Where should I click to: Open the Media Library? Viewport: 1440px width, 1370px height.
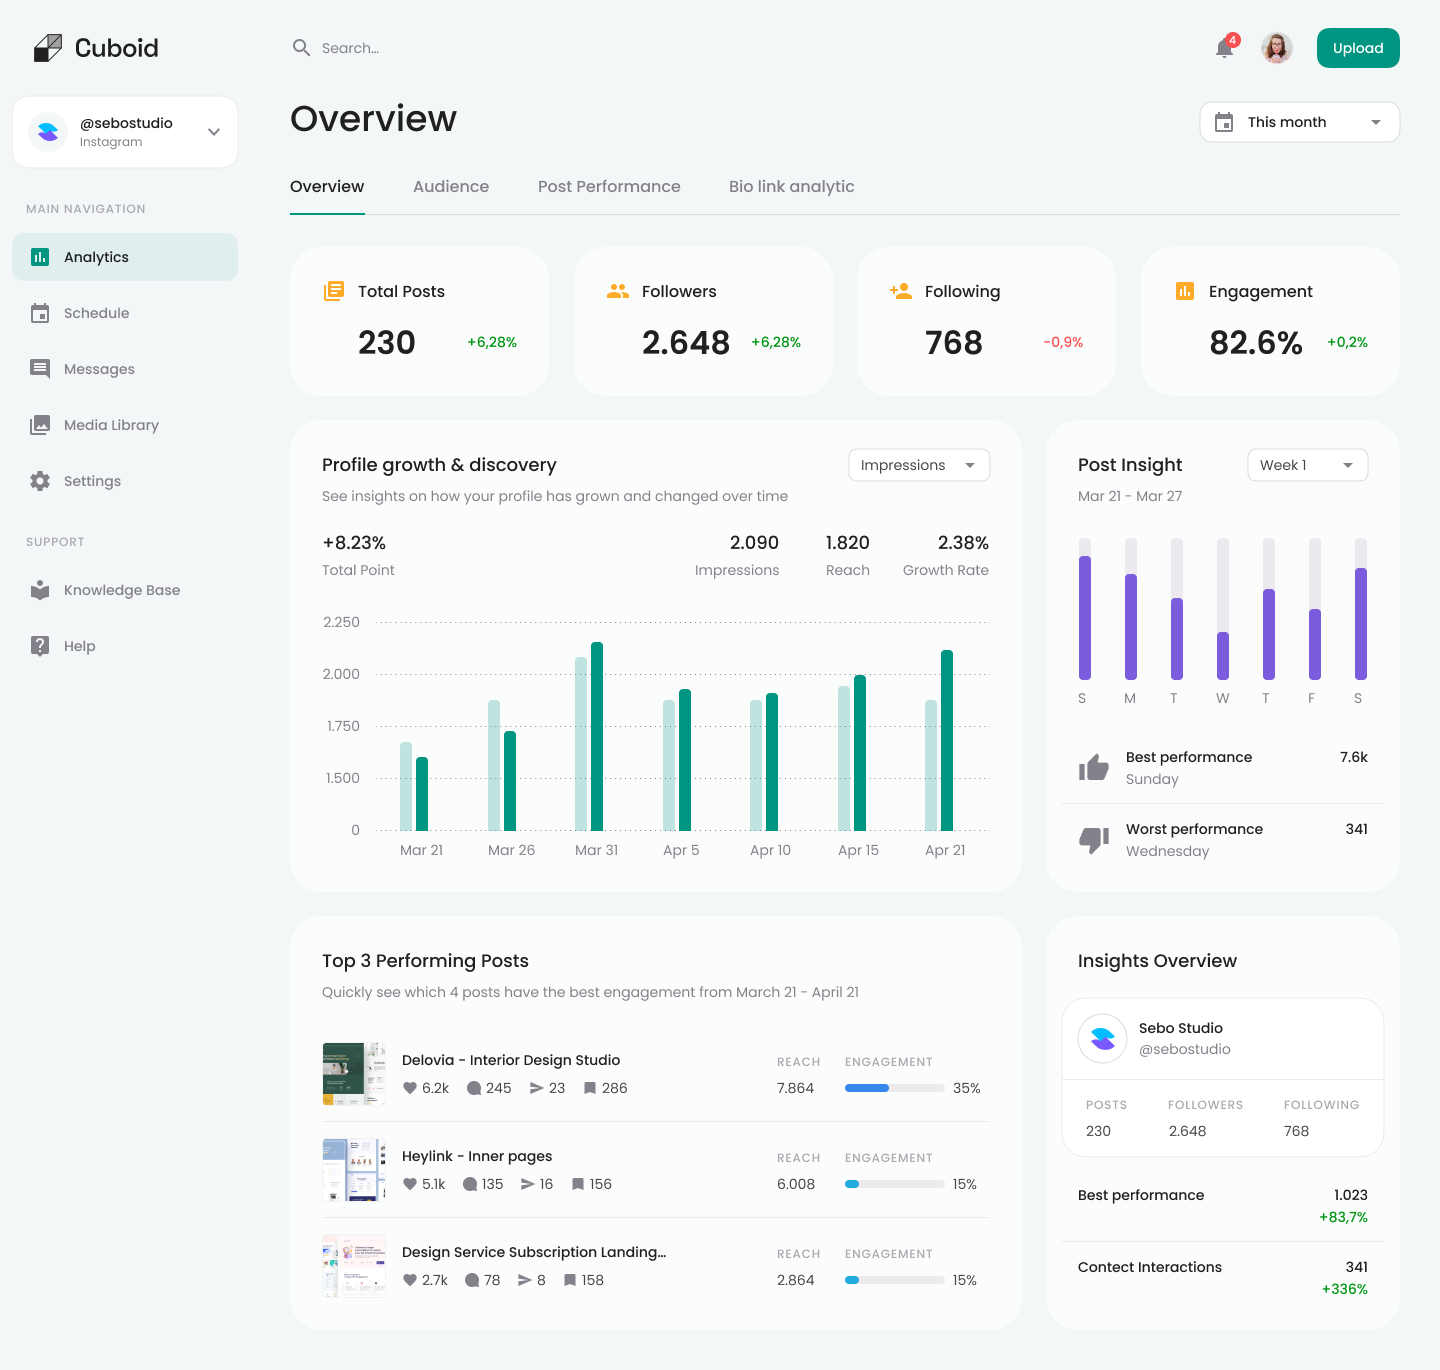pos(40,425)
